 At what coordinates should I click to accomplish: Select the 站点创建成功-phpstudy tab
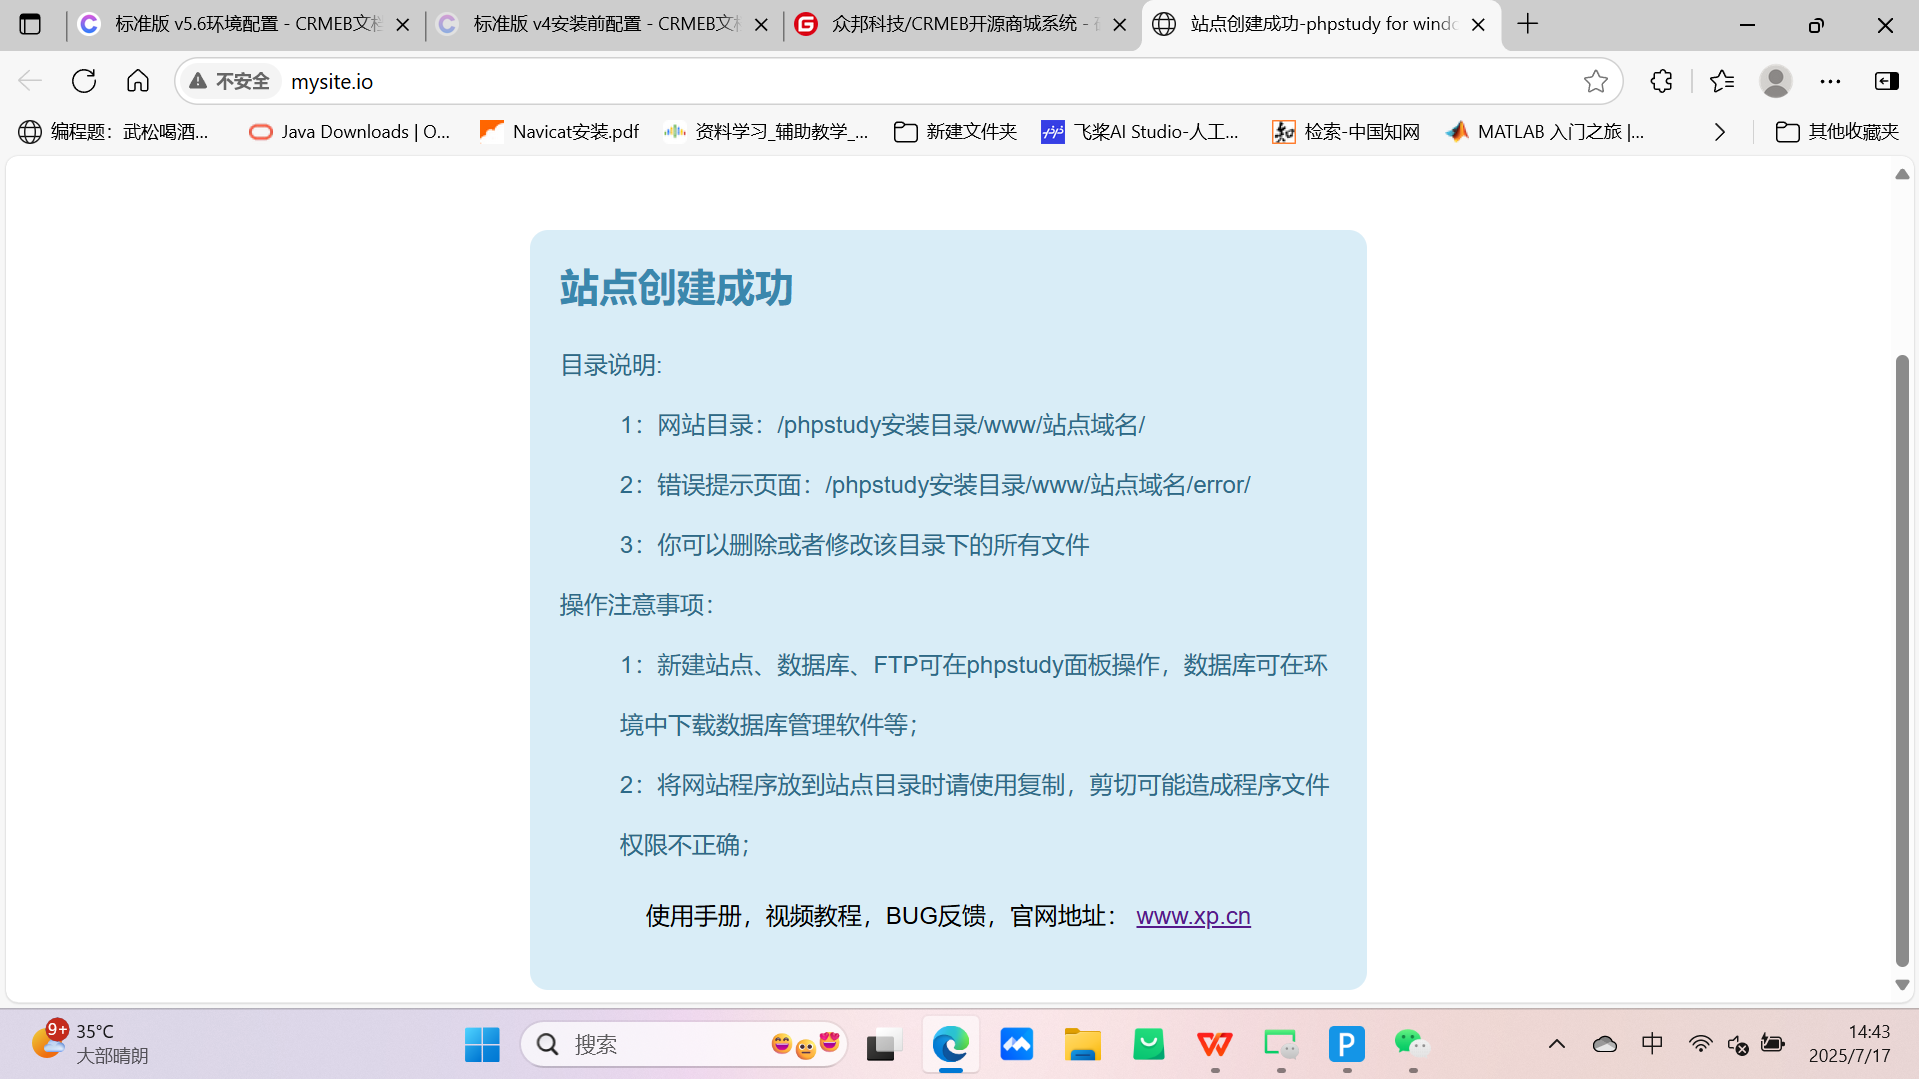point(1320,24)
